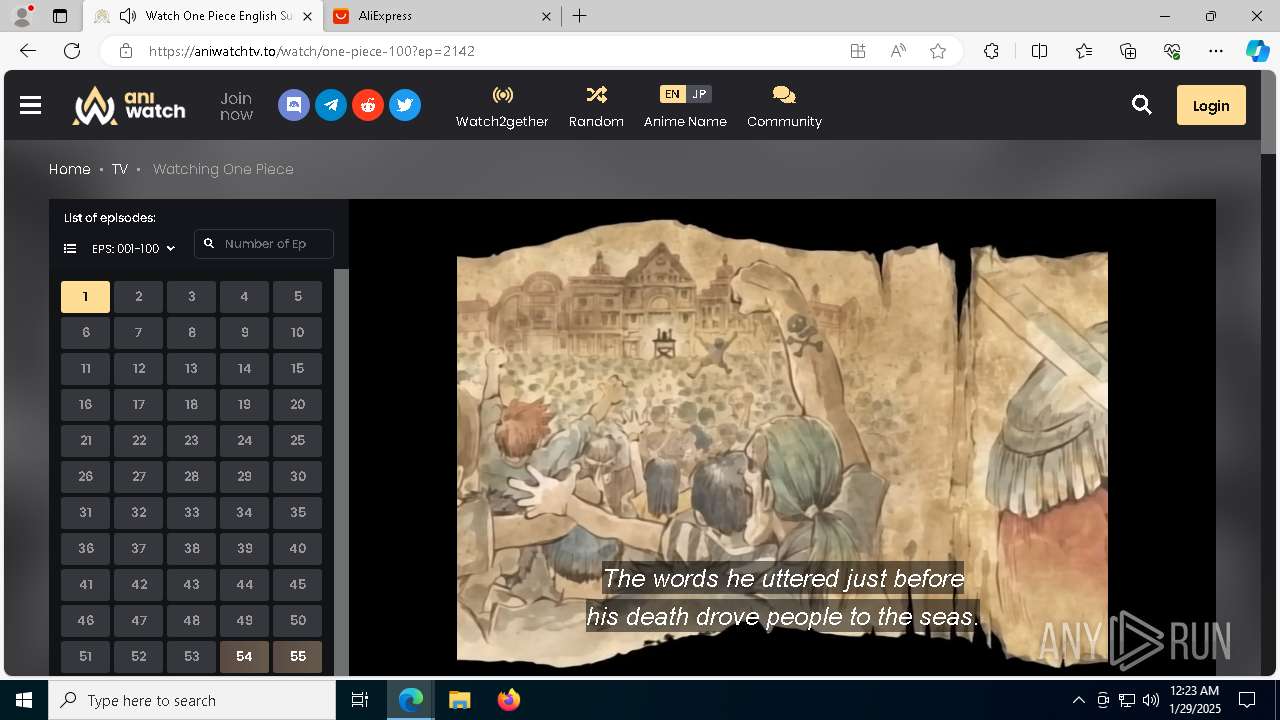
Task: Open the notifications center
Action: tap(1247, 700)
